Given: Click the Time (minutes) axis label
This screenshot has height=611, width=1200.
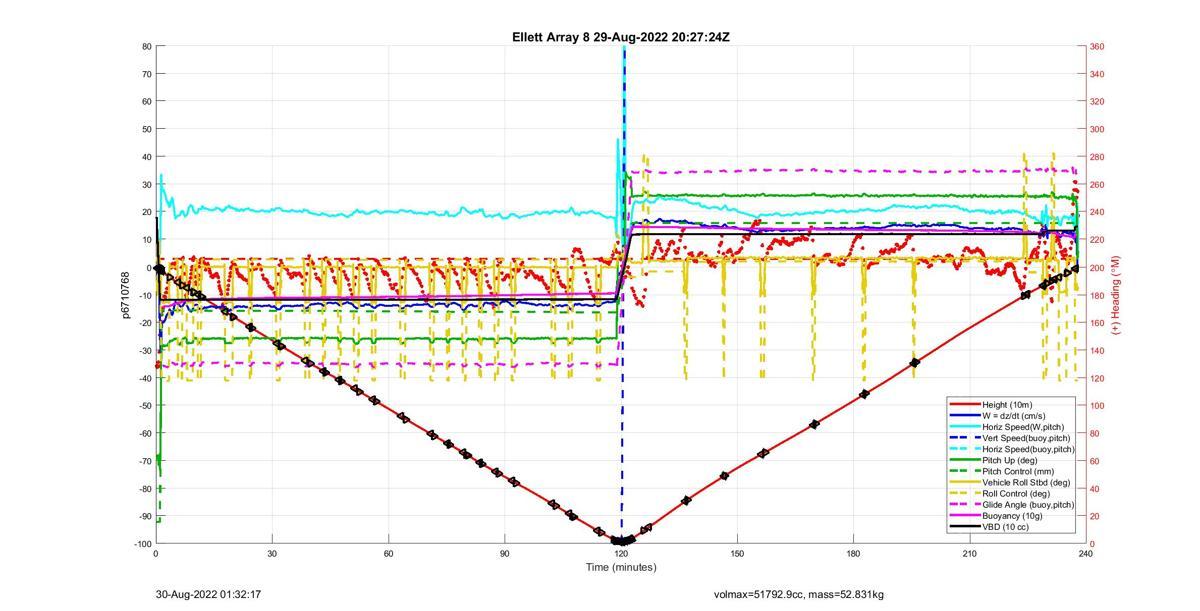Looking at the screenshot, I should [x=620, y=567].
